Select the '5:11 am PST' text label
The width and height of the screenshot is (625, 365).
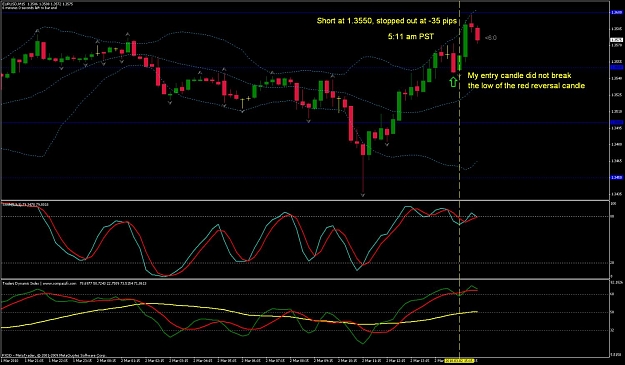(411, 37)
